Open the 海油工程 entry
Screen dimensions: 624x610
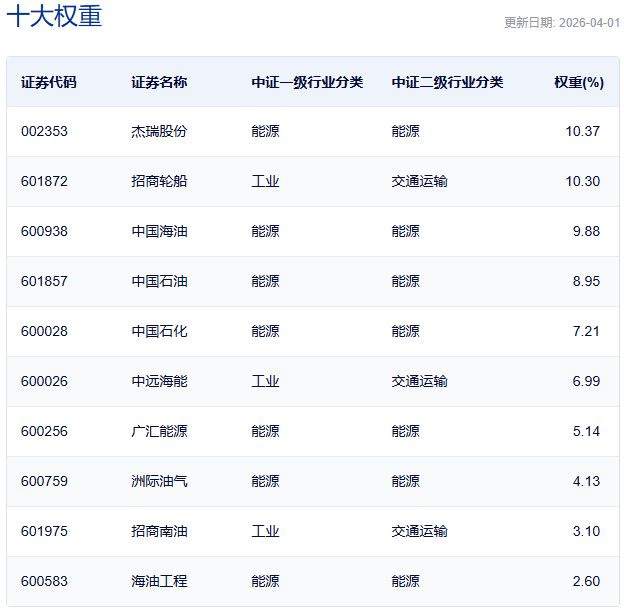click(159, 581)
